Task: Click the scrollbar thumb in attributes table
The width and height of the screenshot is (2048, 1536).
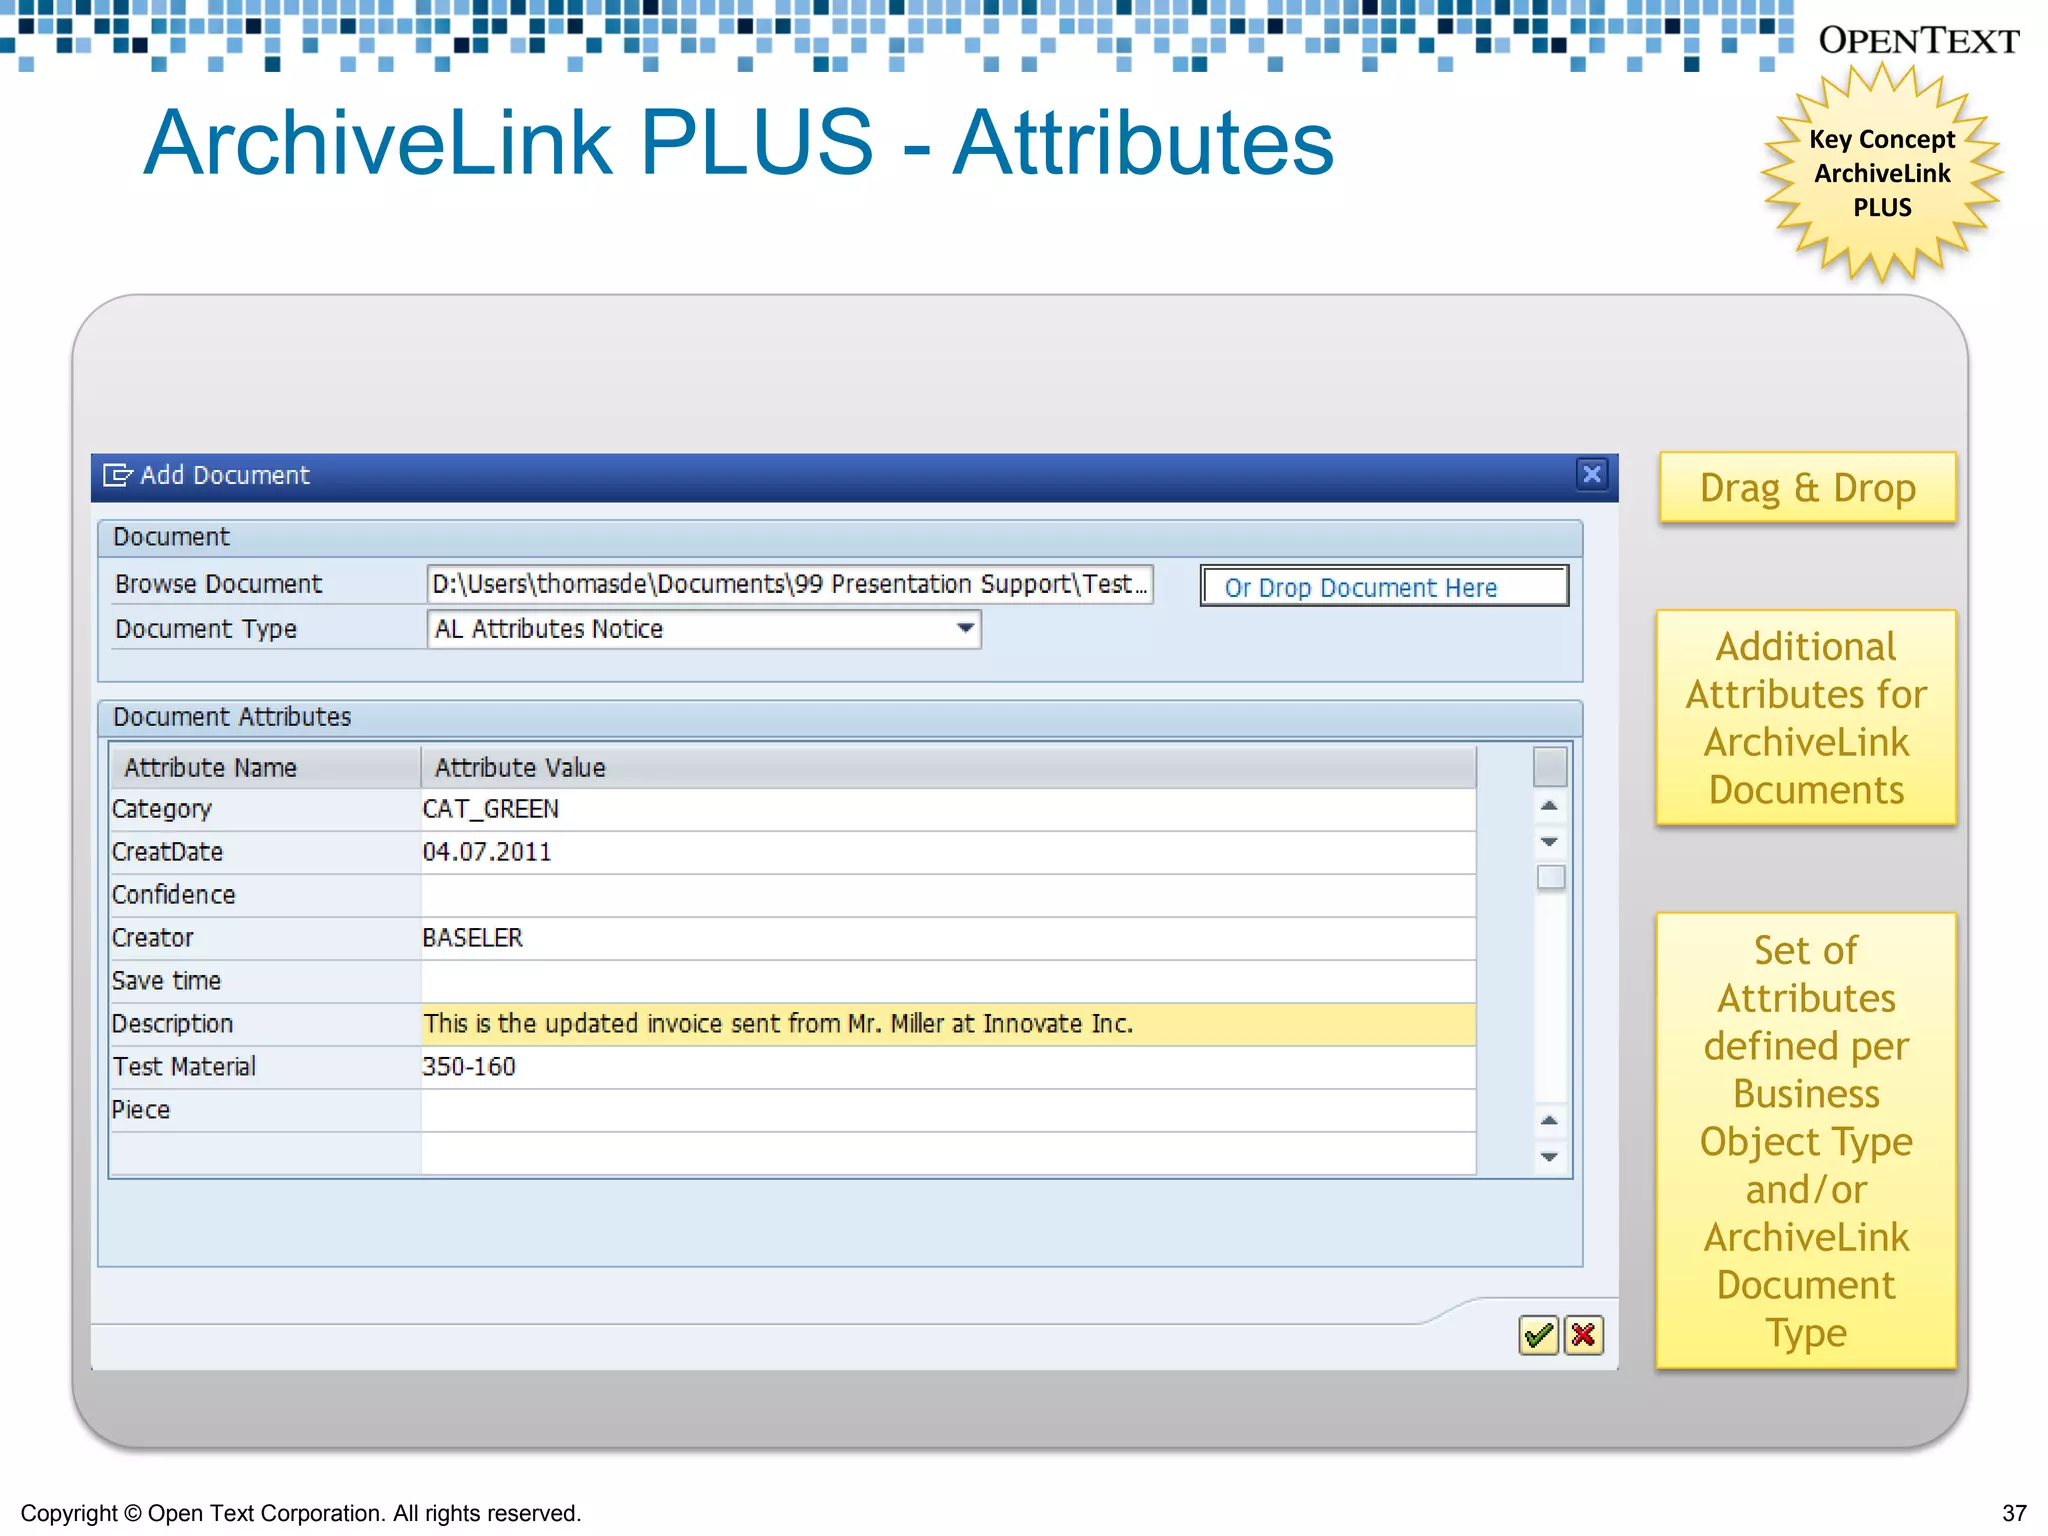Action: [1550, 878]
